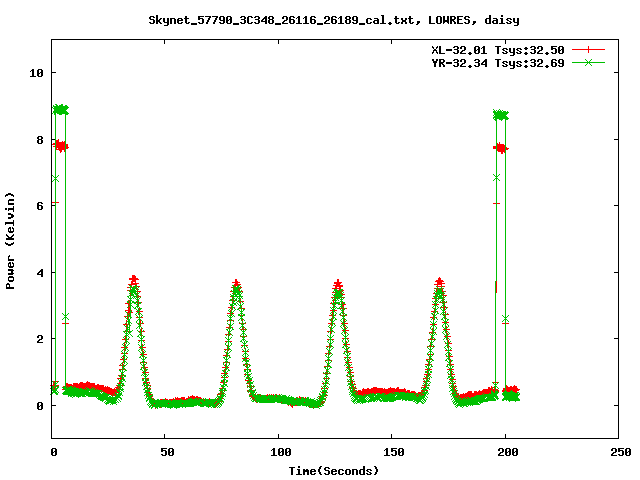The height and width of the screenshot is (480, 640).
Task: Click the y-axis tick label 6
Action: pyautogui.click(x=39, y=206)
